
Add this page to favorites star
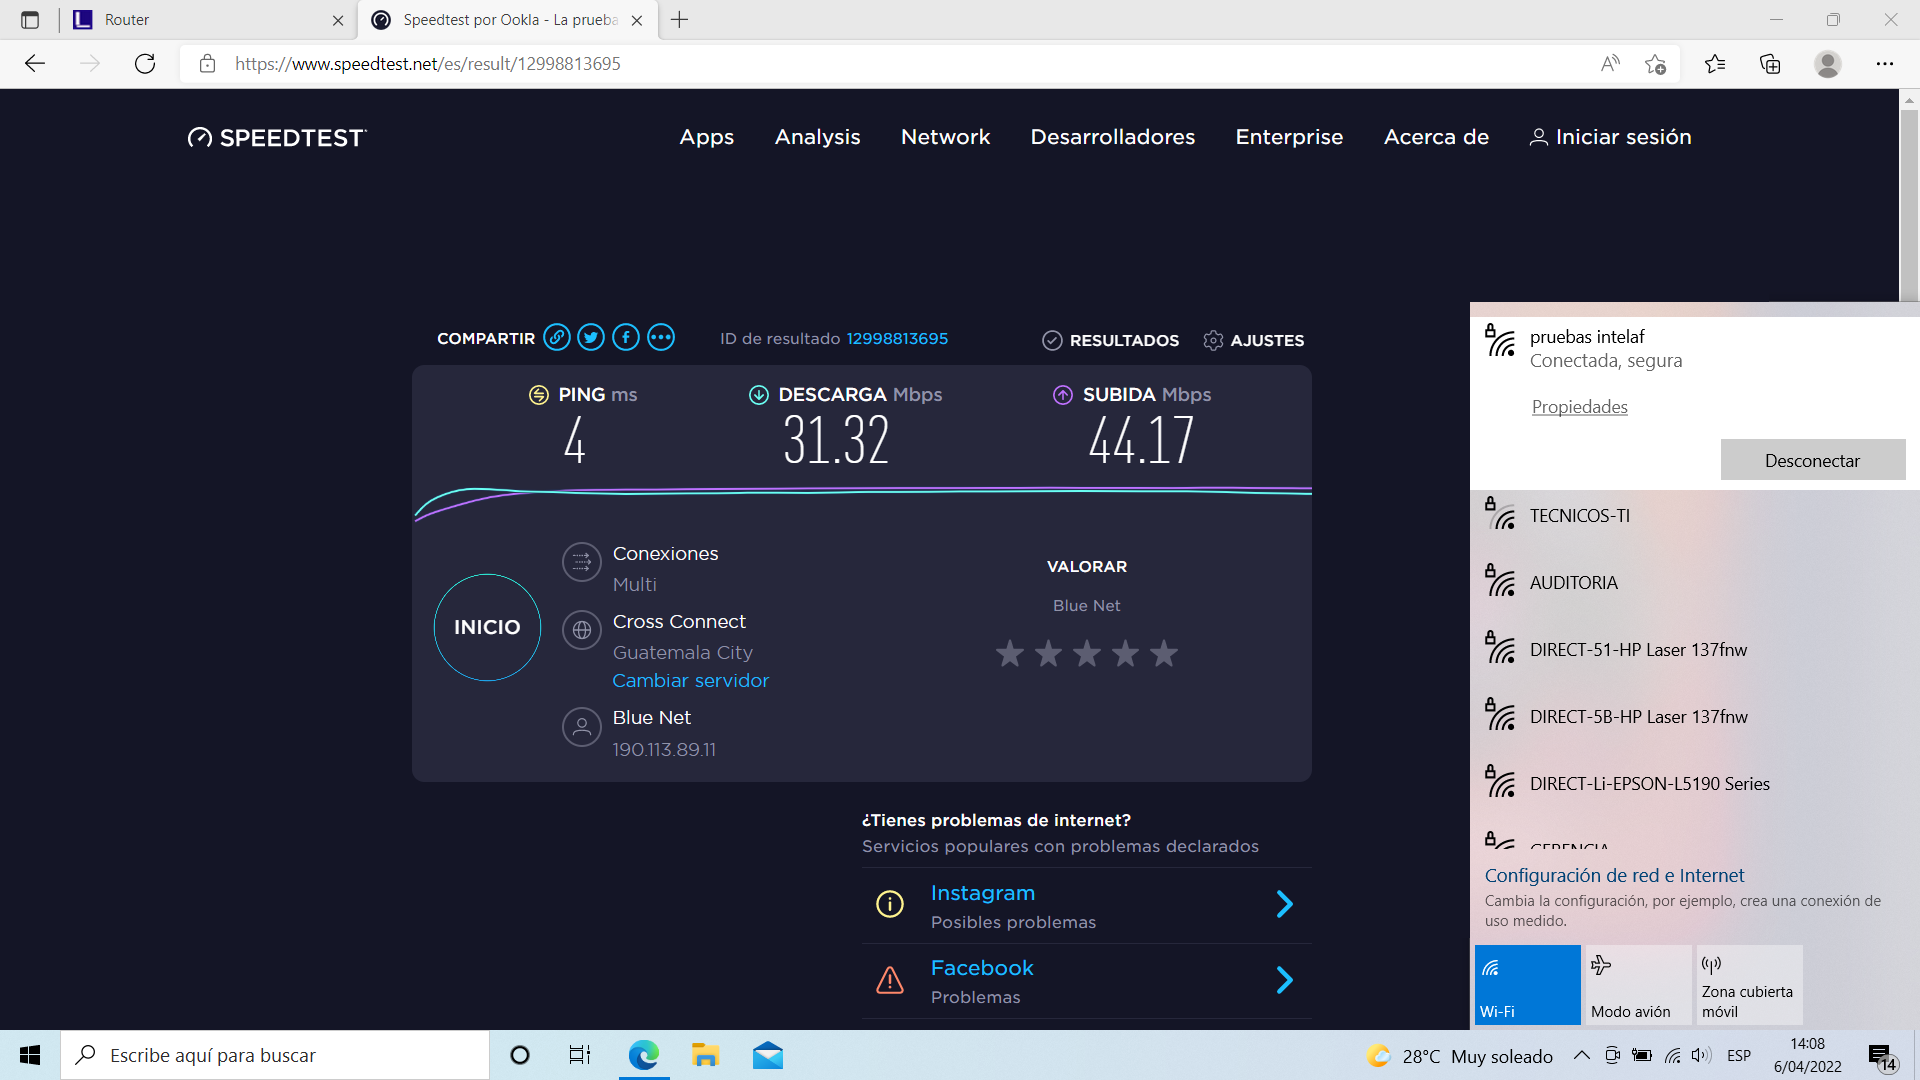(1655, 64)
